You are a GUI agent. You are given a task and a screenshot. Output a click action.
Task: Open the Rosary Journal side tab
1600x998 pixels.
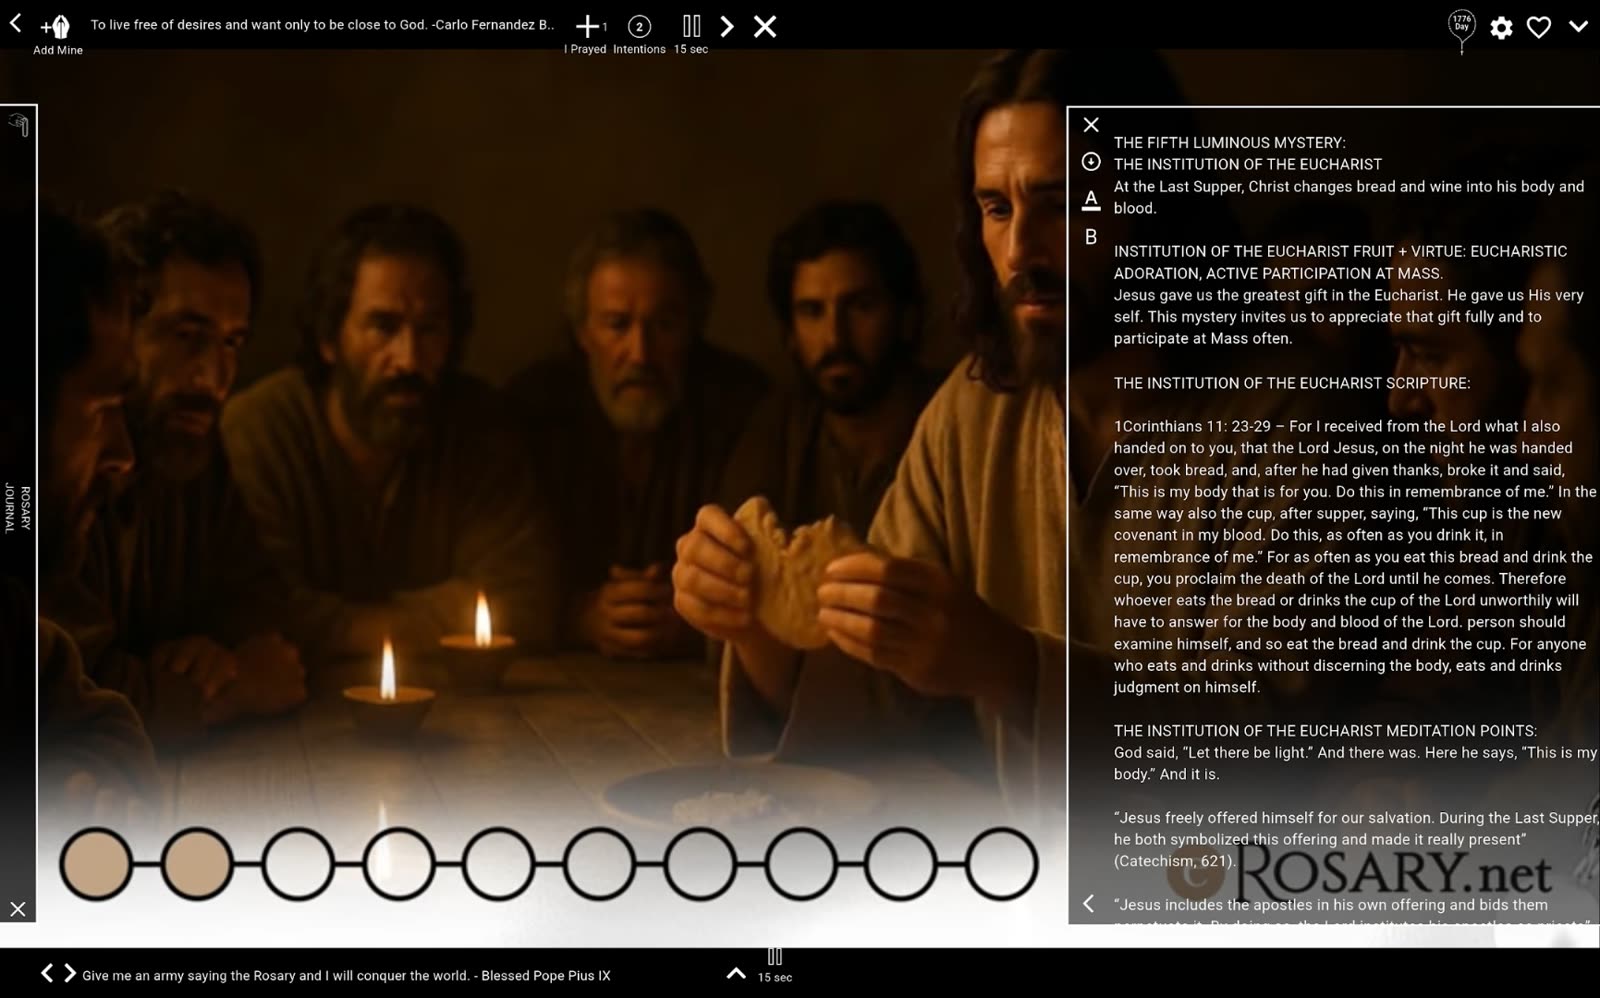(18, 508)
